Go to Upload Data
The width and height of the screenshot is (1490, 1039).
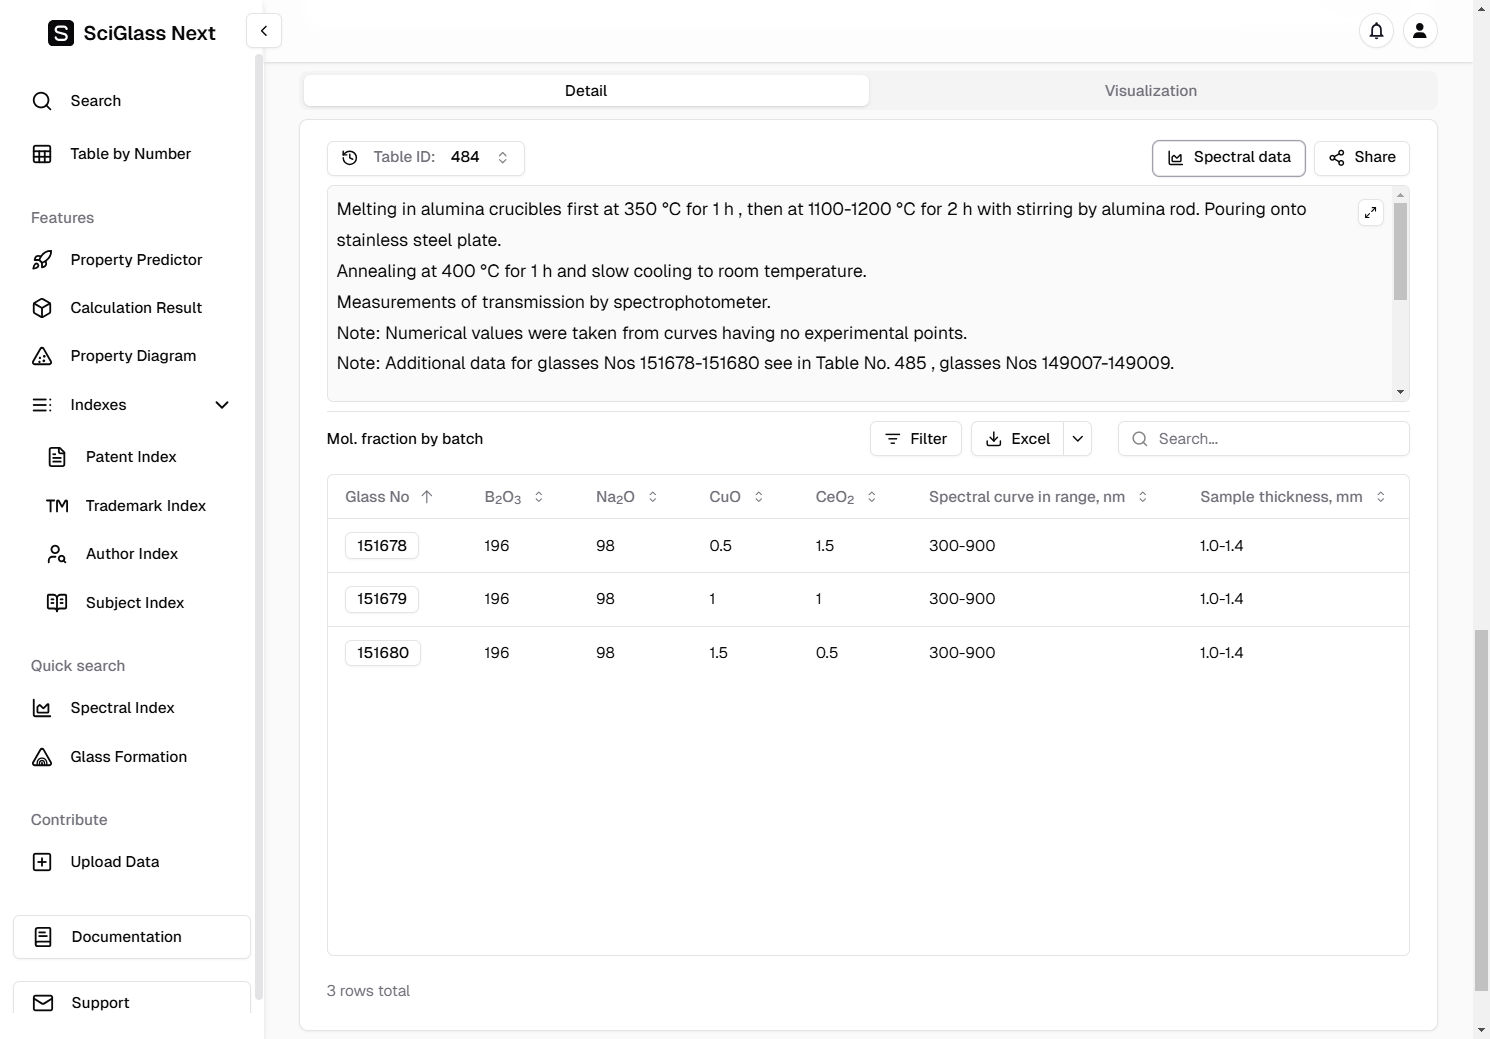click(114, 862)
